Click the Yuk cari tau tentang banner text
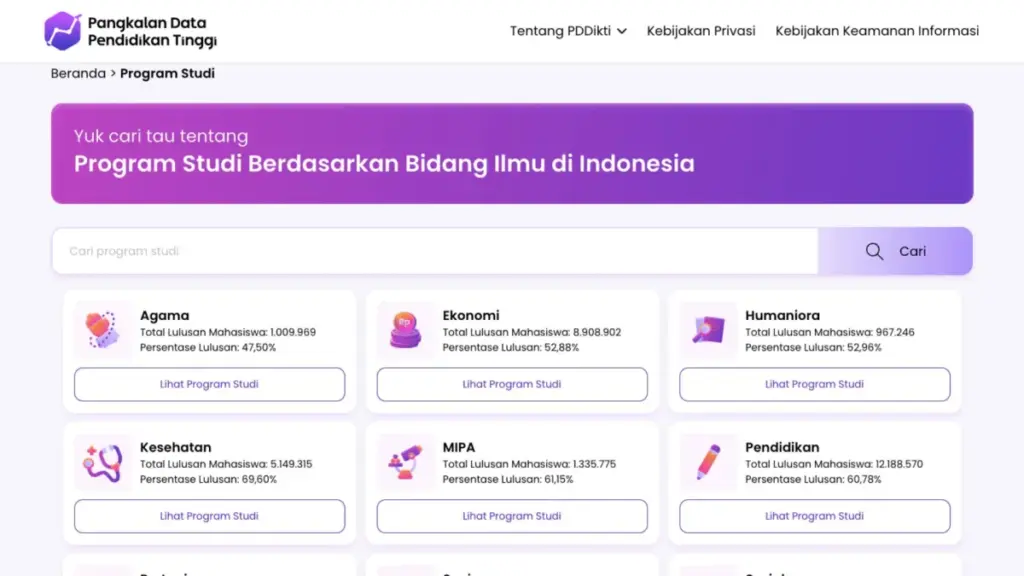Screen dimensions: 1024x576 click(x=161, y=136)
